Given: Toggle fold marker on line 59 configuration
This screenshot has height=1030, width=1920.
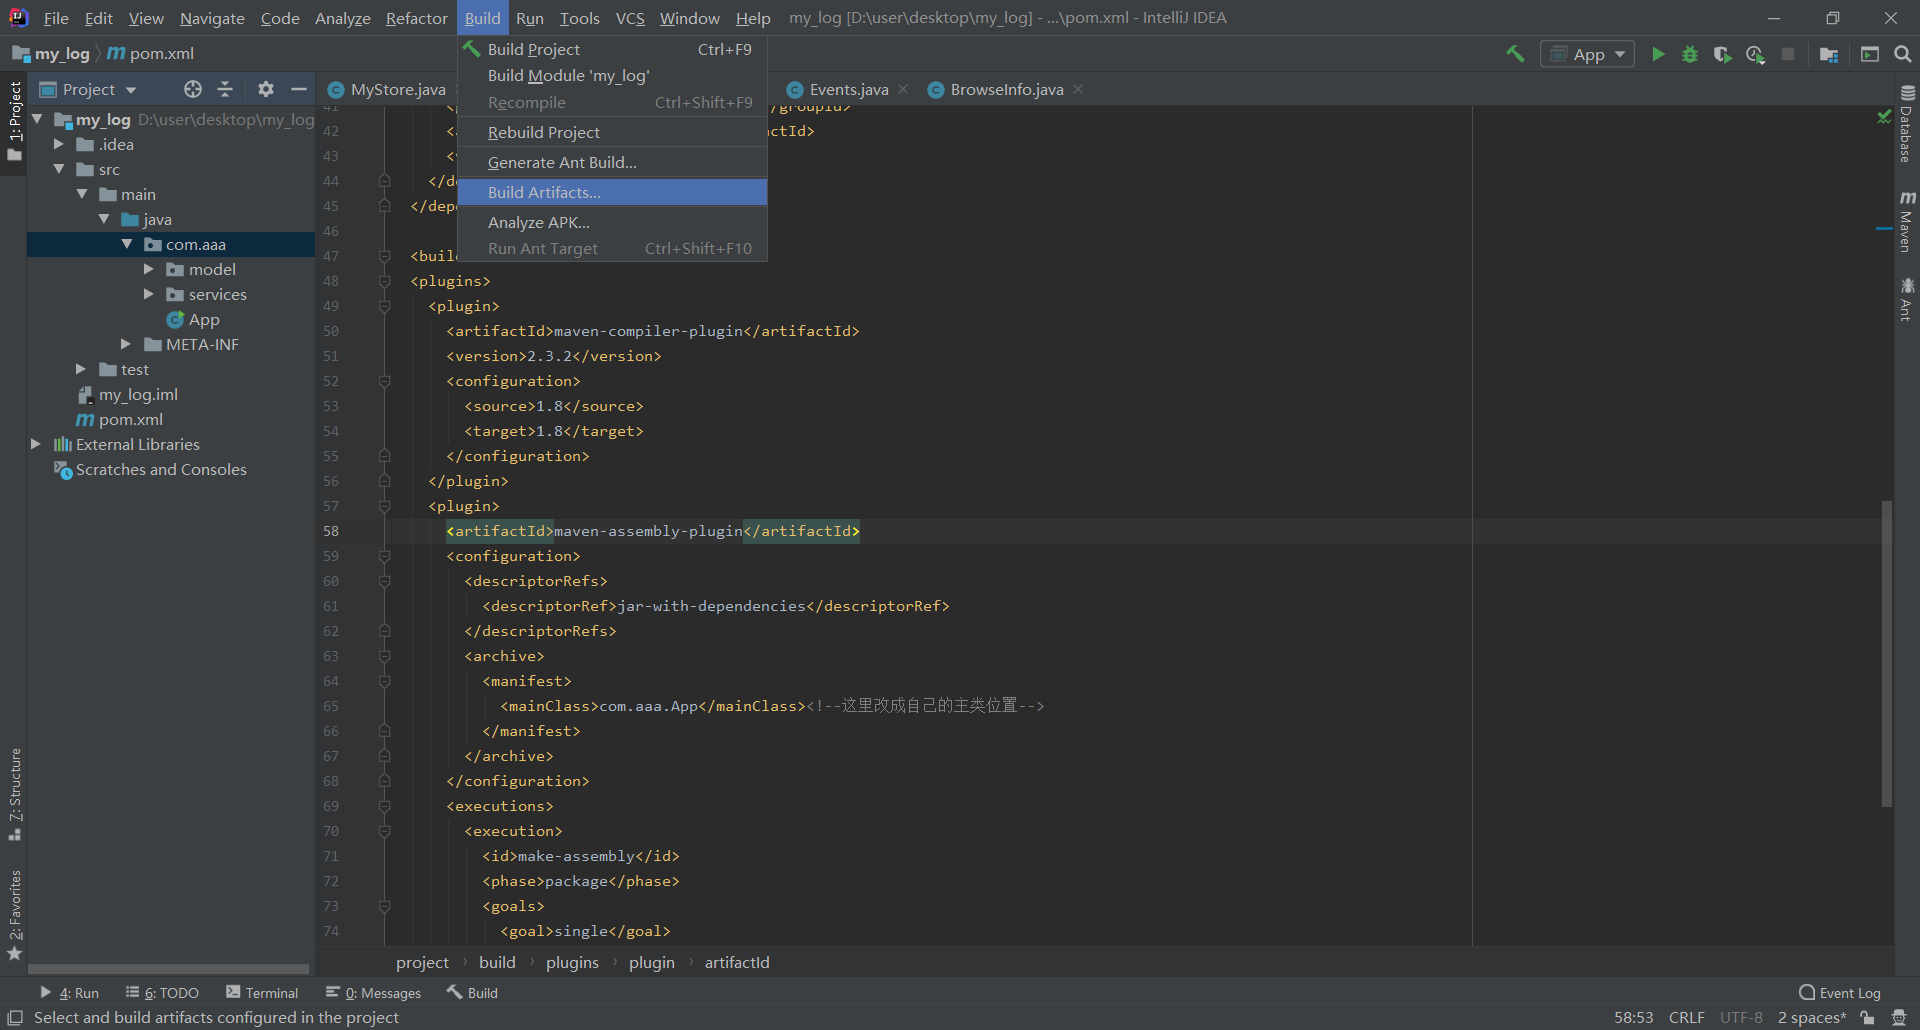Looking at the screenshot, I should coord(384,556).
